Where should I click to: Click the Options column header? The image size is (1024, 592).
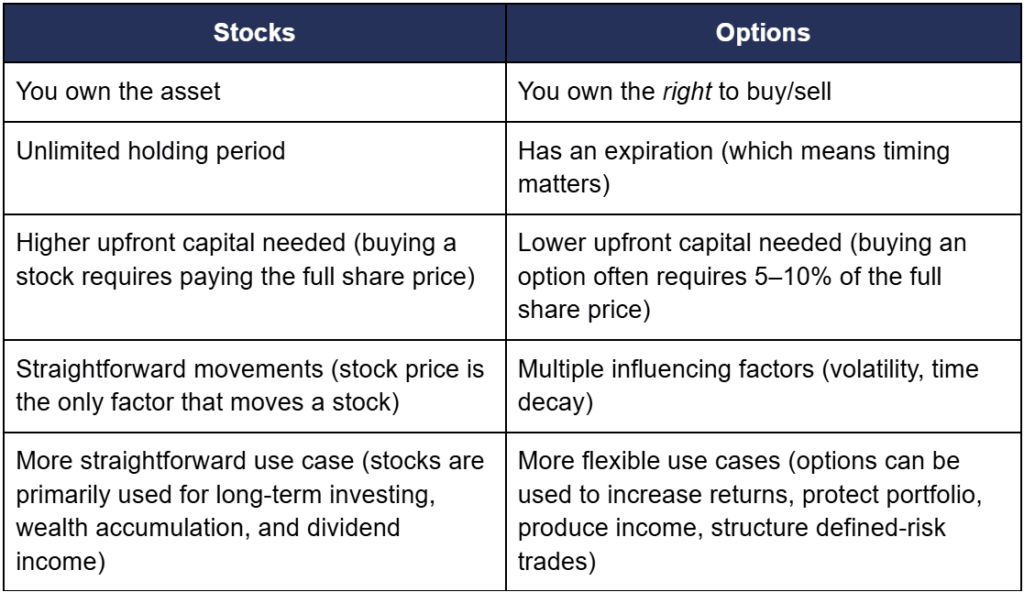[x=763, y=33]
